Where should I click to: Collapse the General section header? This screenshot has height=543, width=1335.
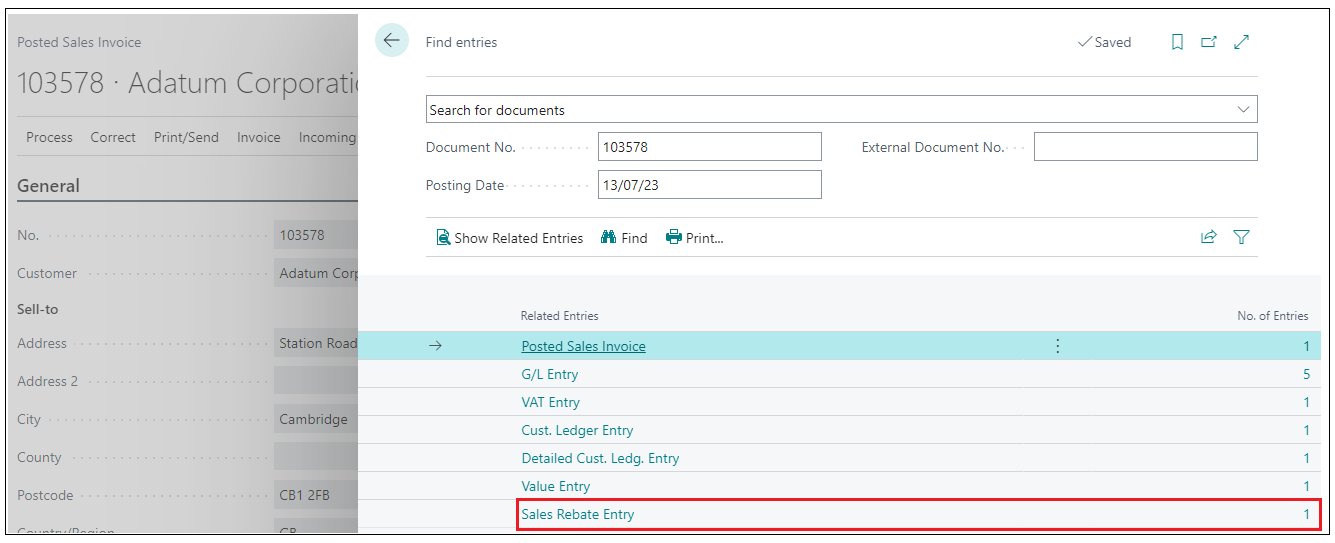48,186
